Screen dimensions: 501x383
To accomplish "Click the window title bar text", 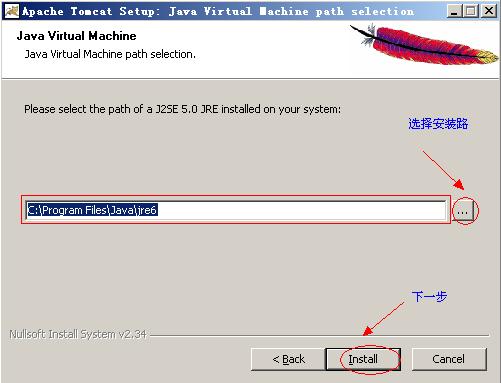I will pyautogui.click(x=218, y=11).
